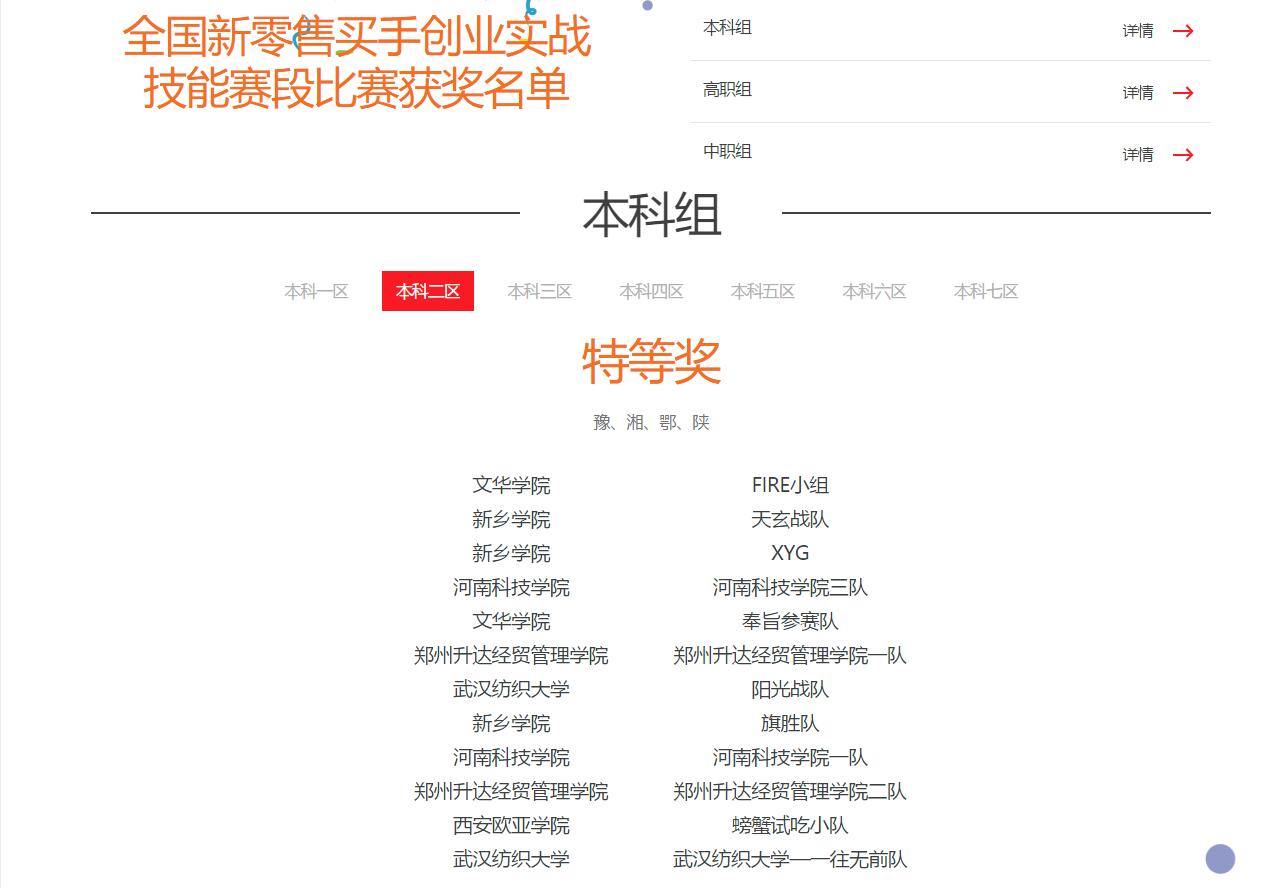Screen dimensions: 1286x888
Task: Switch to the 本科三区 tab
Action: [539, 291]
